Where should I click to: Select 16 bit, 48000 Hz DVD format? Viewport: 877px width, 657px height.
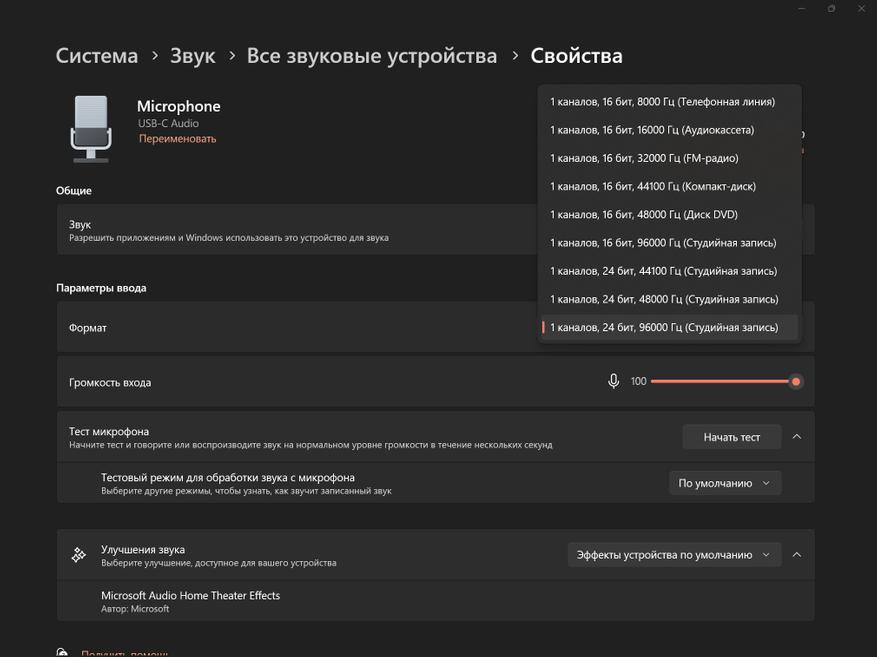pos(643,214)
